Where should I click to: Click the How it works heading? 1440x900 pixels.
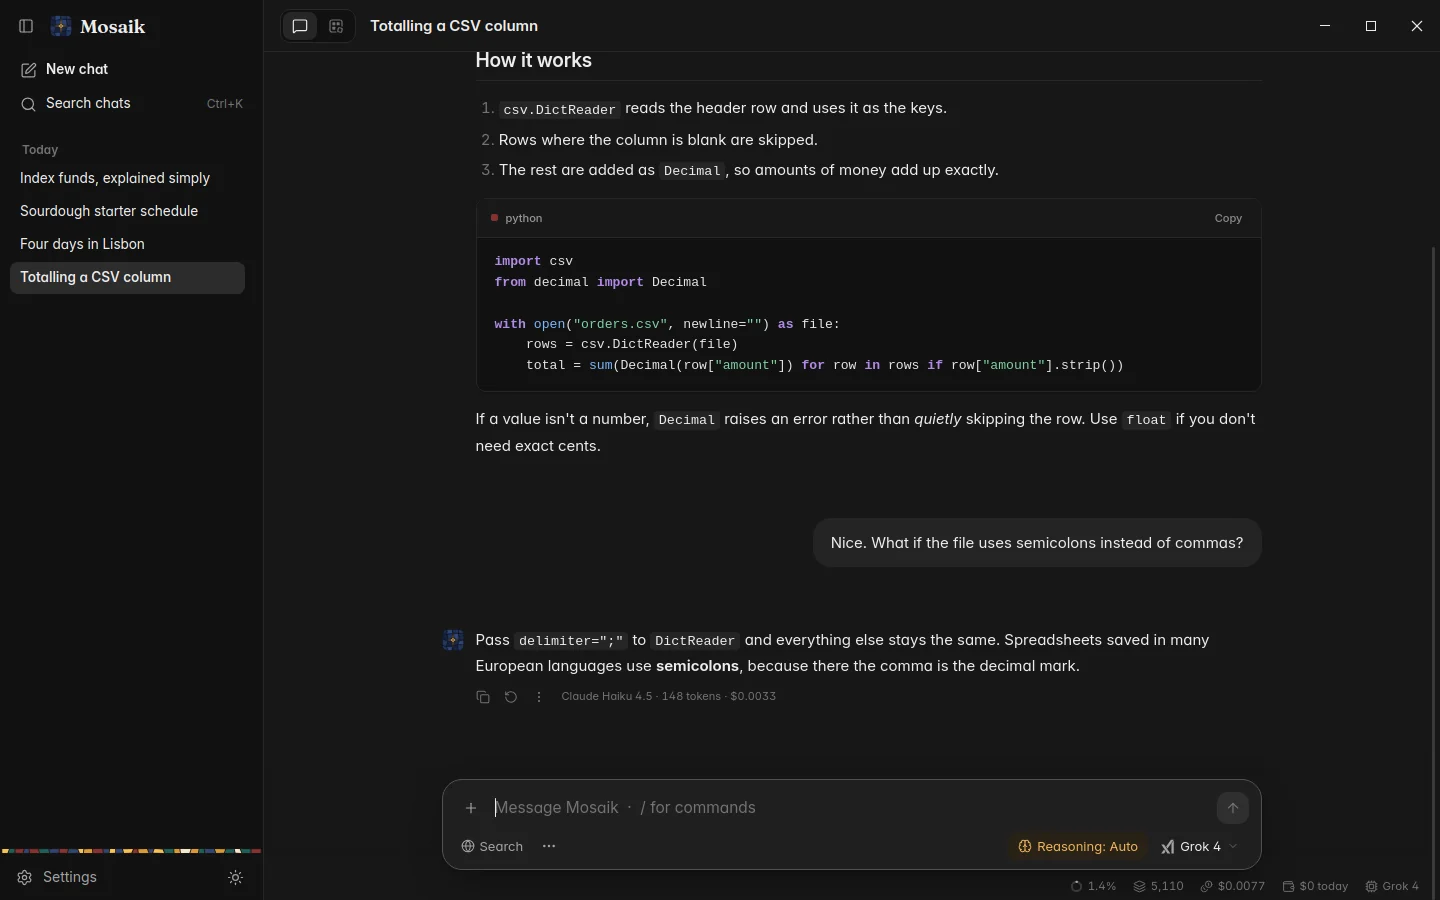534,61
